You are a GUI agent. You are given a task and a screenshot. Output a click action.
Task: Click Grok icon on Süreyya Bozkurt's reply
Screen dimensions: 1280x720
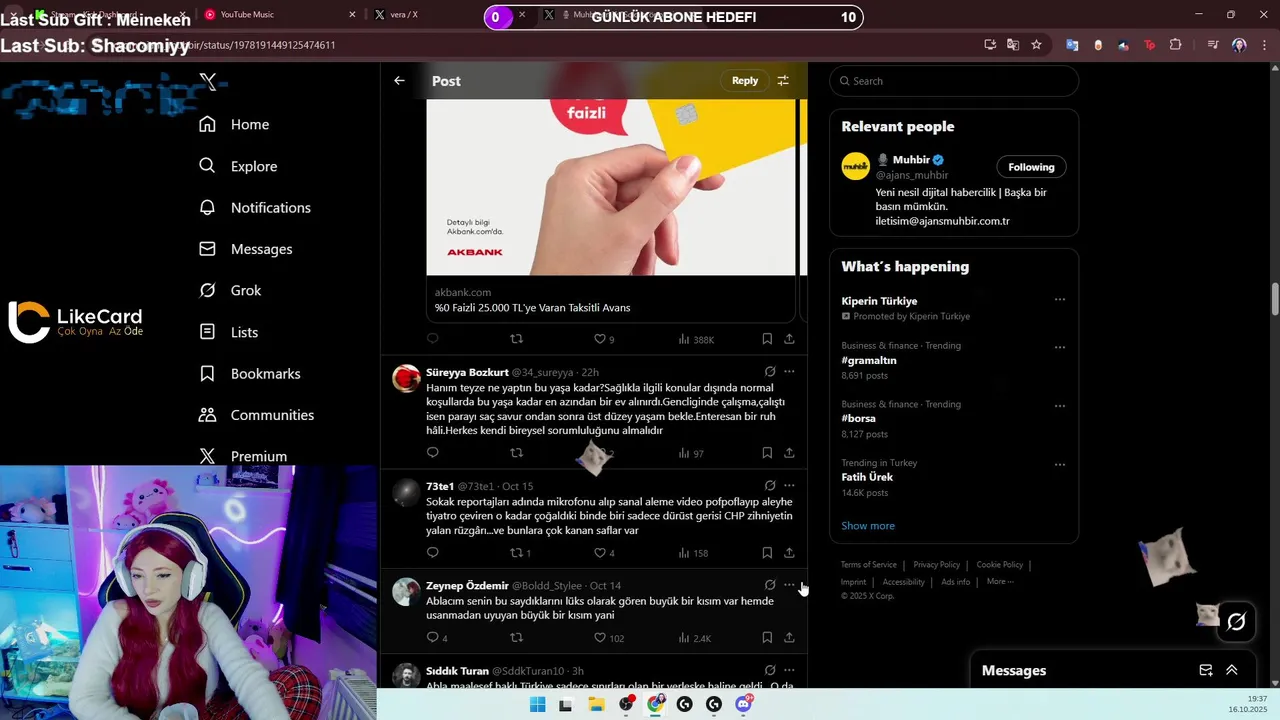[x=770, y=372]
